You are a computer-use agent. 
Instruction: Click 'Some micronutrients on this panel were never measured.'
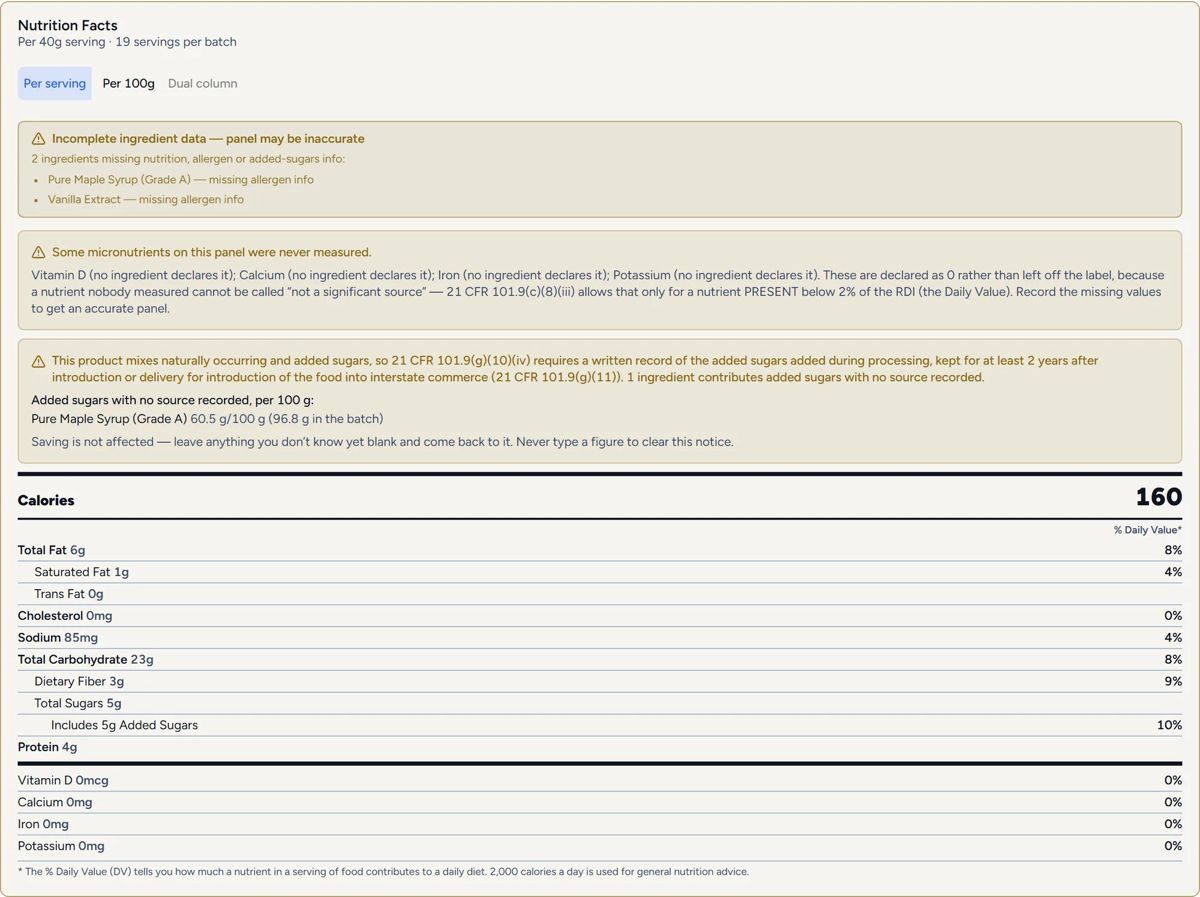click(212, 253)
